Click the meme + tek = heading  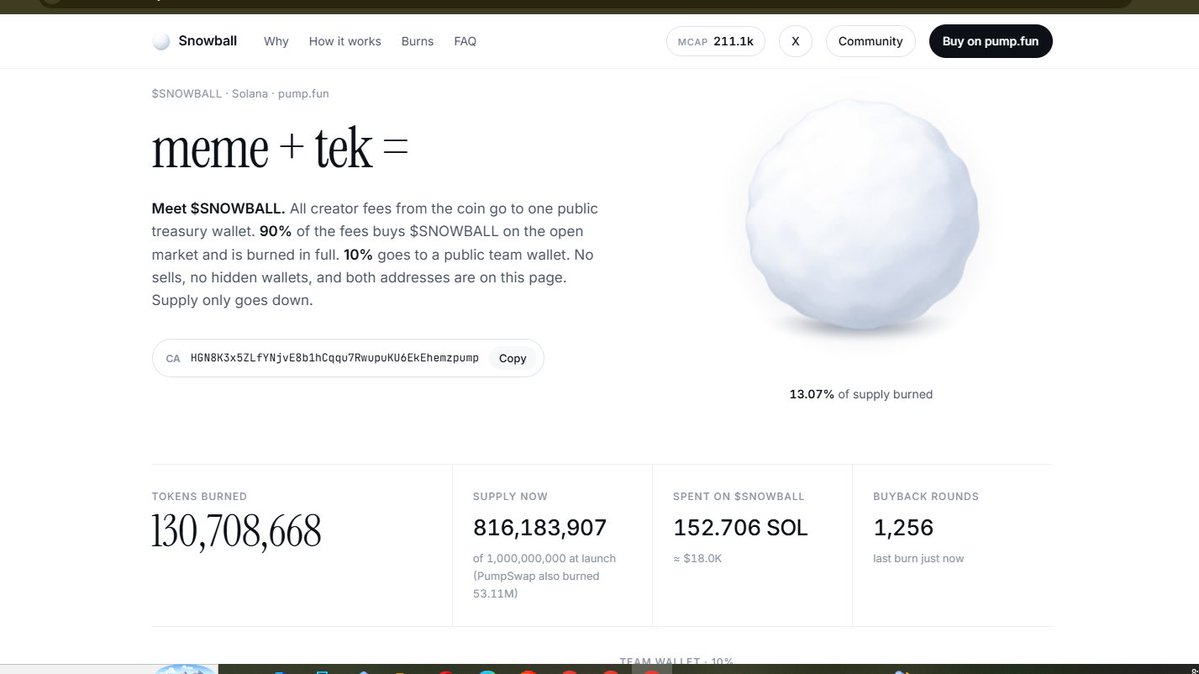pos(280,148)
